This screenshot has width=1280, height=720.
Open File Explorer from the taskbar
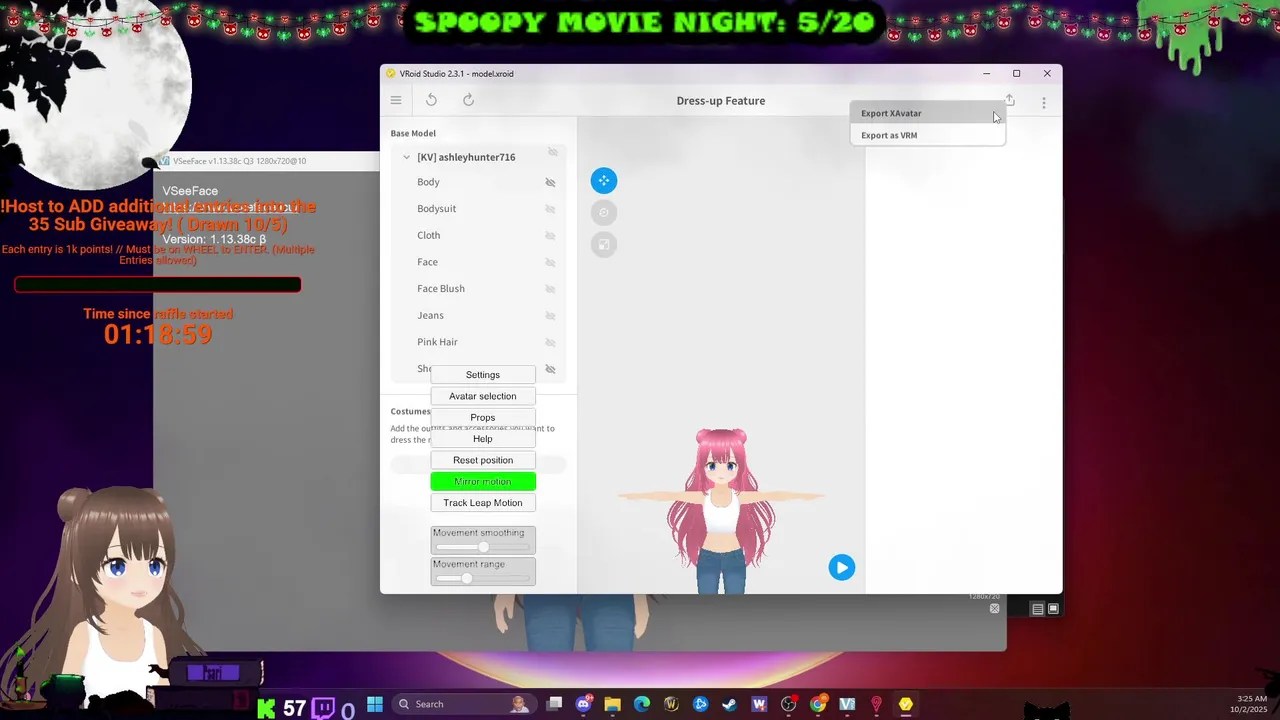click(613, 704)
